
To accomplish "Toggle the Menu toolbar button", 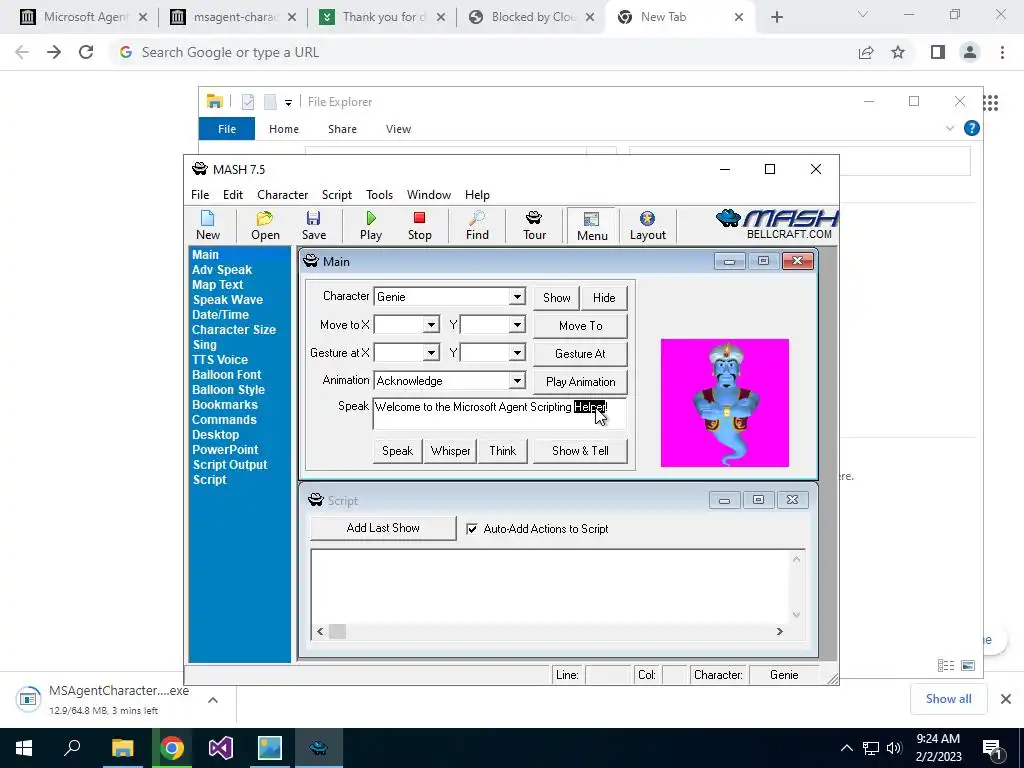I will [x=592, y=226].
